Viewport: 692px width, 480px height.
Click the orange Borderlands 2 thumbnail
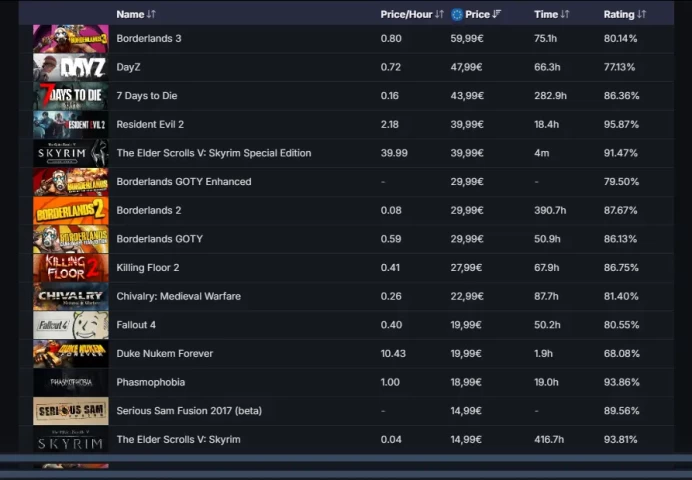click(x=71, y=210)
